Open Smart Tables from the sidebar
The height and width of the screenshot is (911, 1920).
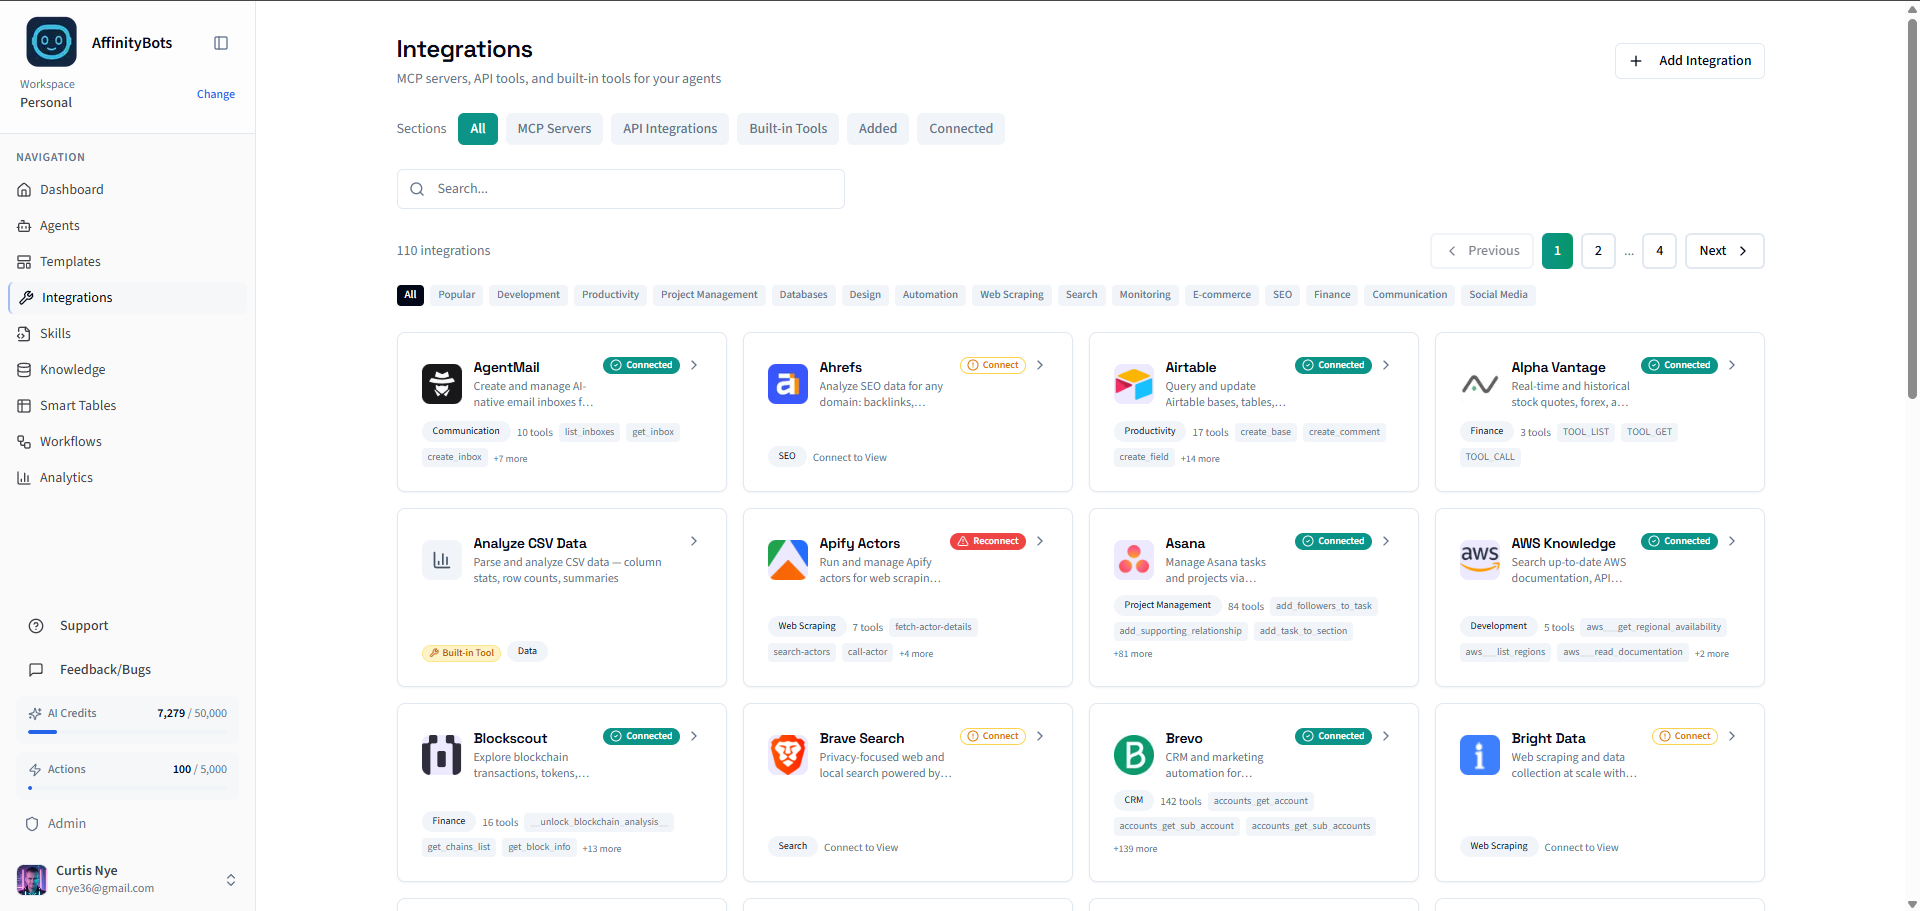pyautogui.click(x=23, y=405)
